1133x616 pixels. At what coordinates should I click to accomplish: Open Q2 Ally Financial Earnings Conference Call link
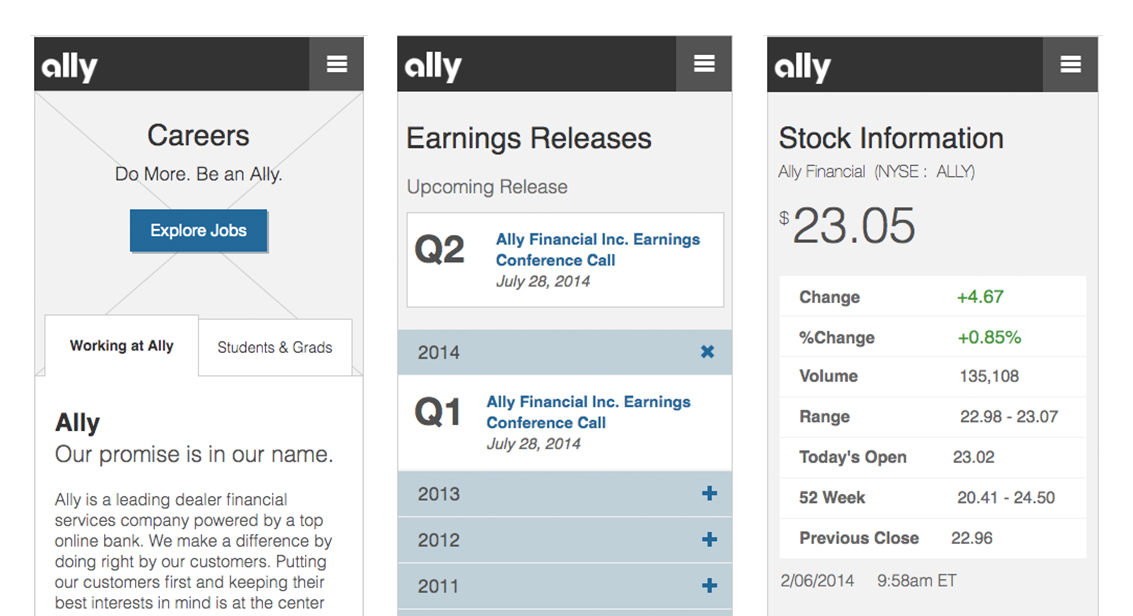pyautogui.click(x=598, y=249)
